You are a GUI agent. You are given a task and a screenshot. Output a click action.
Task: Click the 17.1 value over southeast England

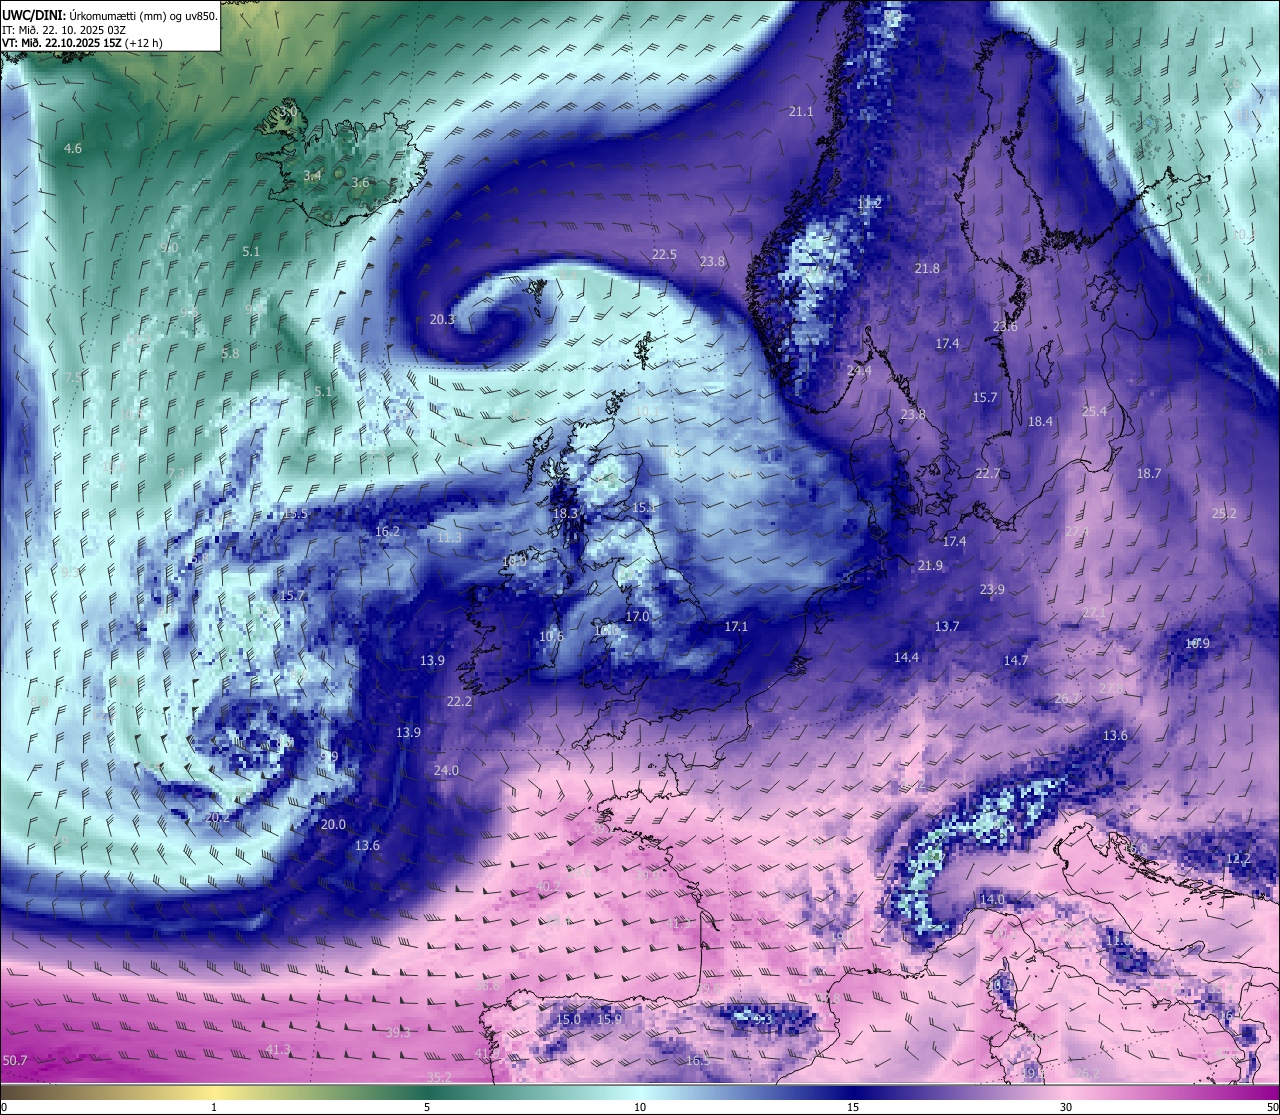pos(736,626)
